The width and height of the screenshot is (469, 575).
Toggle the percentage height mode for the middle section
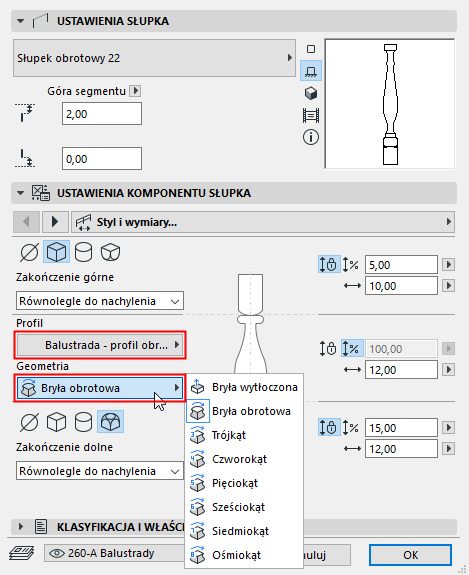click(352, 348)
